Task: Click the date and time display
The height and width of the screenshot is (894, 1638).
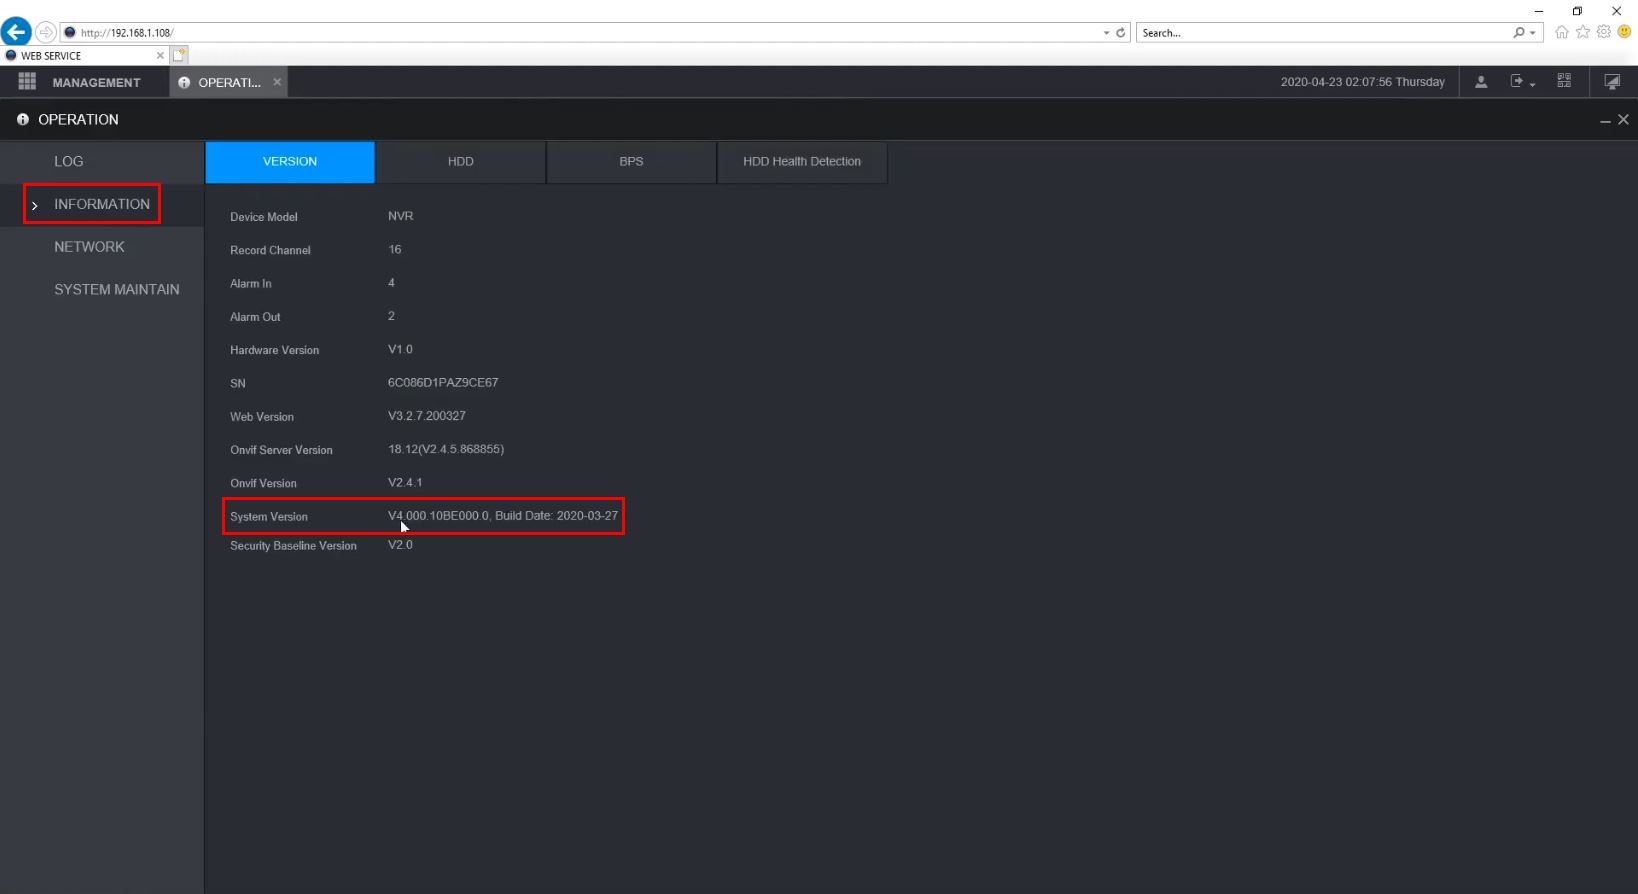Action: tap(1363, 82)
